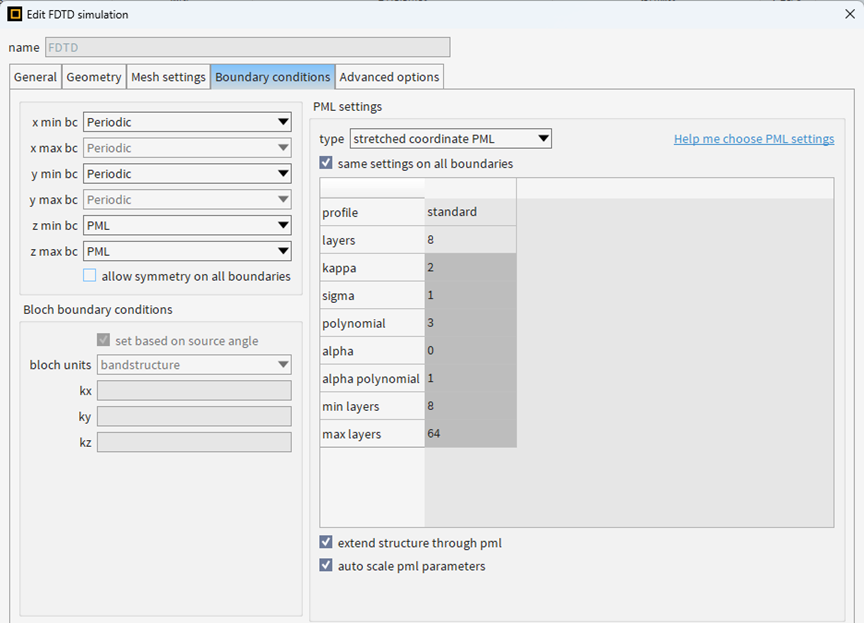Click the name input field
864x623 pixels.
[x=247, y=47]
